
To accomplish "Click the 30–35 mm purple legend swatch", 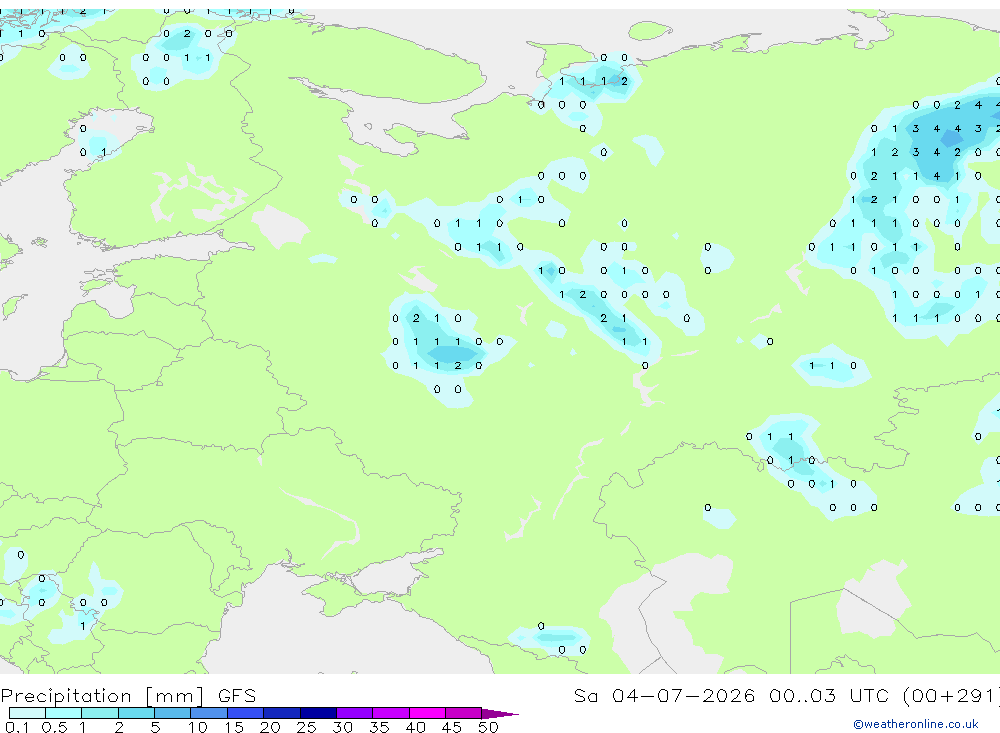I will (355, 713).
